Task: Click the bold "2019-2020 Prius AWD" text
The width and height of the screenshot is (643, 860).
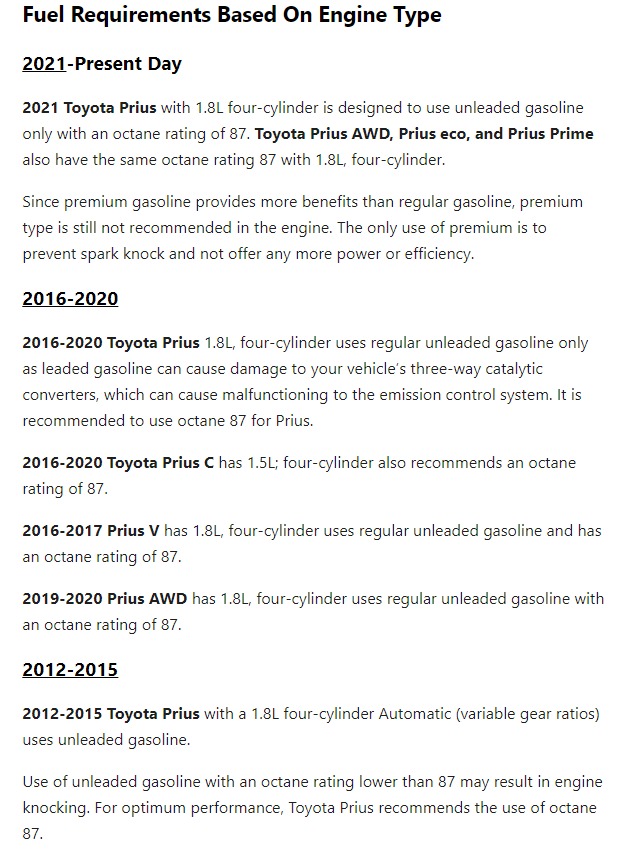Action: click(x=105, y=599)
